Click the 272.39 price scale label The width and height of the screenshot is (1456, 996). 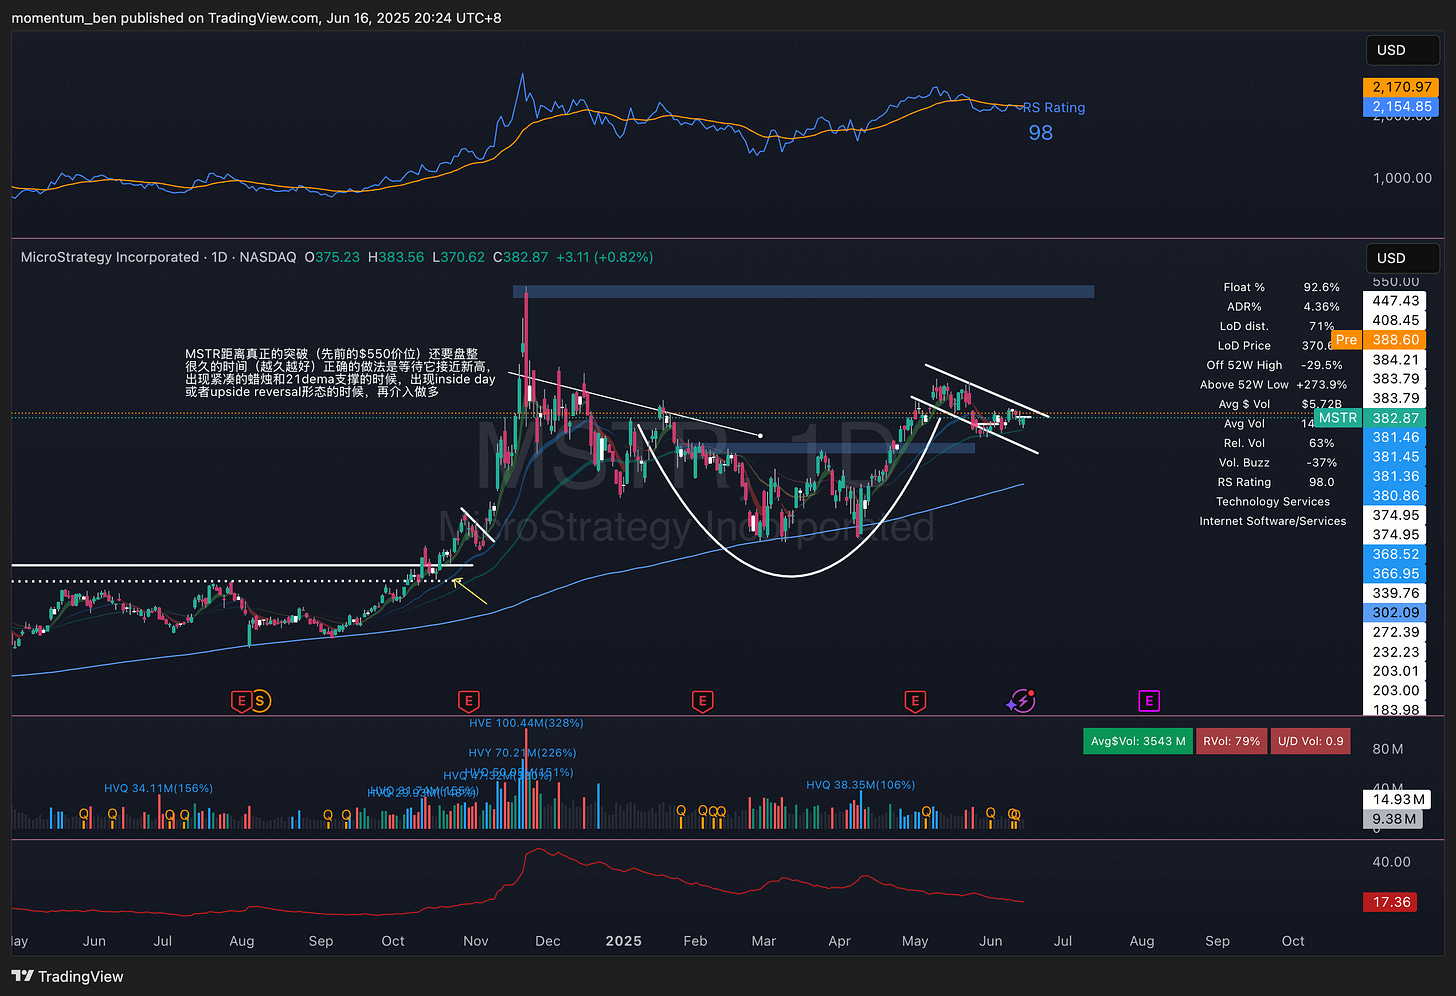(x=1395, y=632)
